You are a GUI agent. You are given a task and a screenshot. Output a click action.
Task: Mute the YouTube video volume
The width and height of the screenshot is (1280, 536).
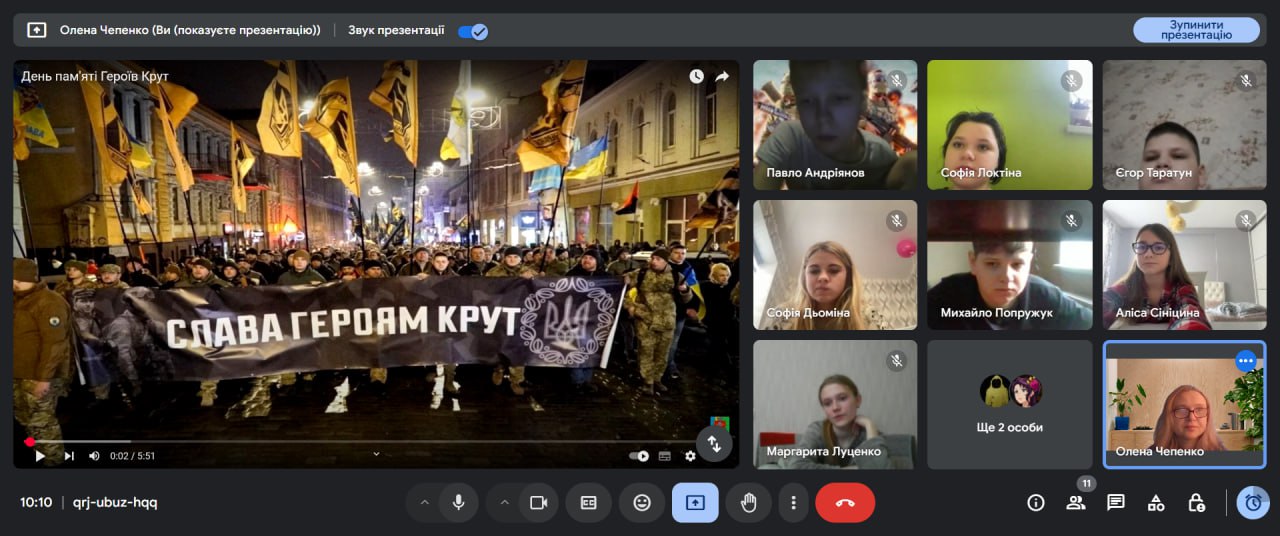pyautogui.click(x=94, y=456)
